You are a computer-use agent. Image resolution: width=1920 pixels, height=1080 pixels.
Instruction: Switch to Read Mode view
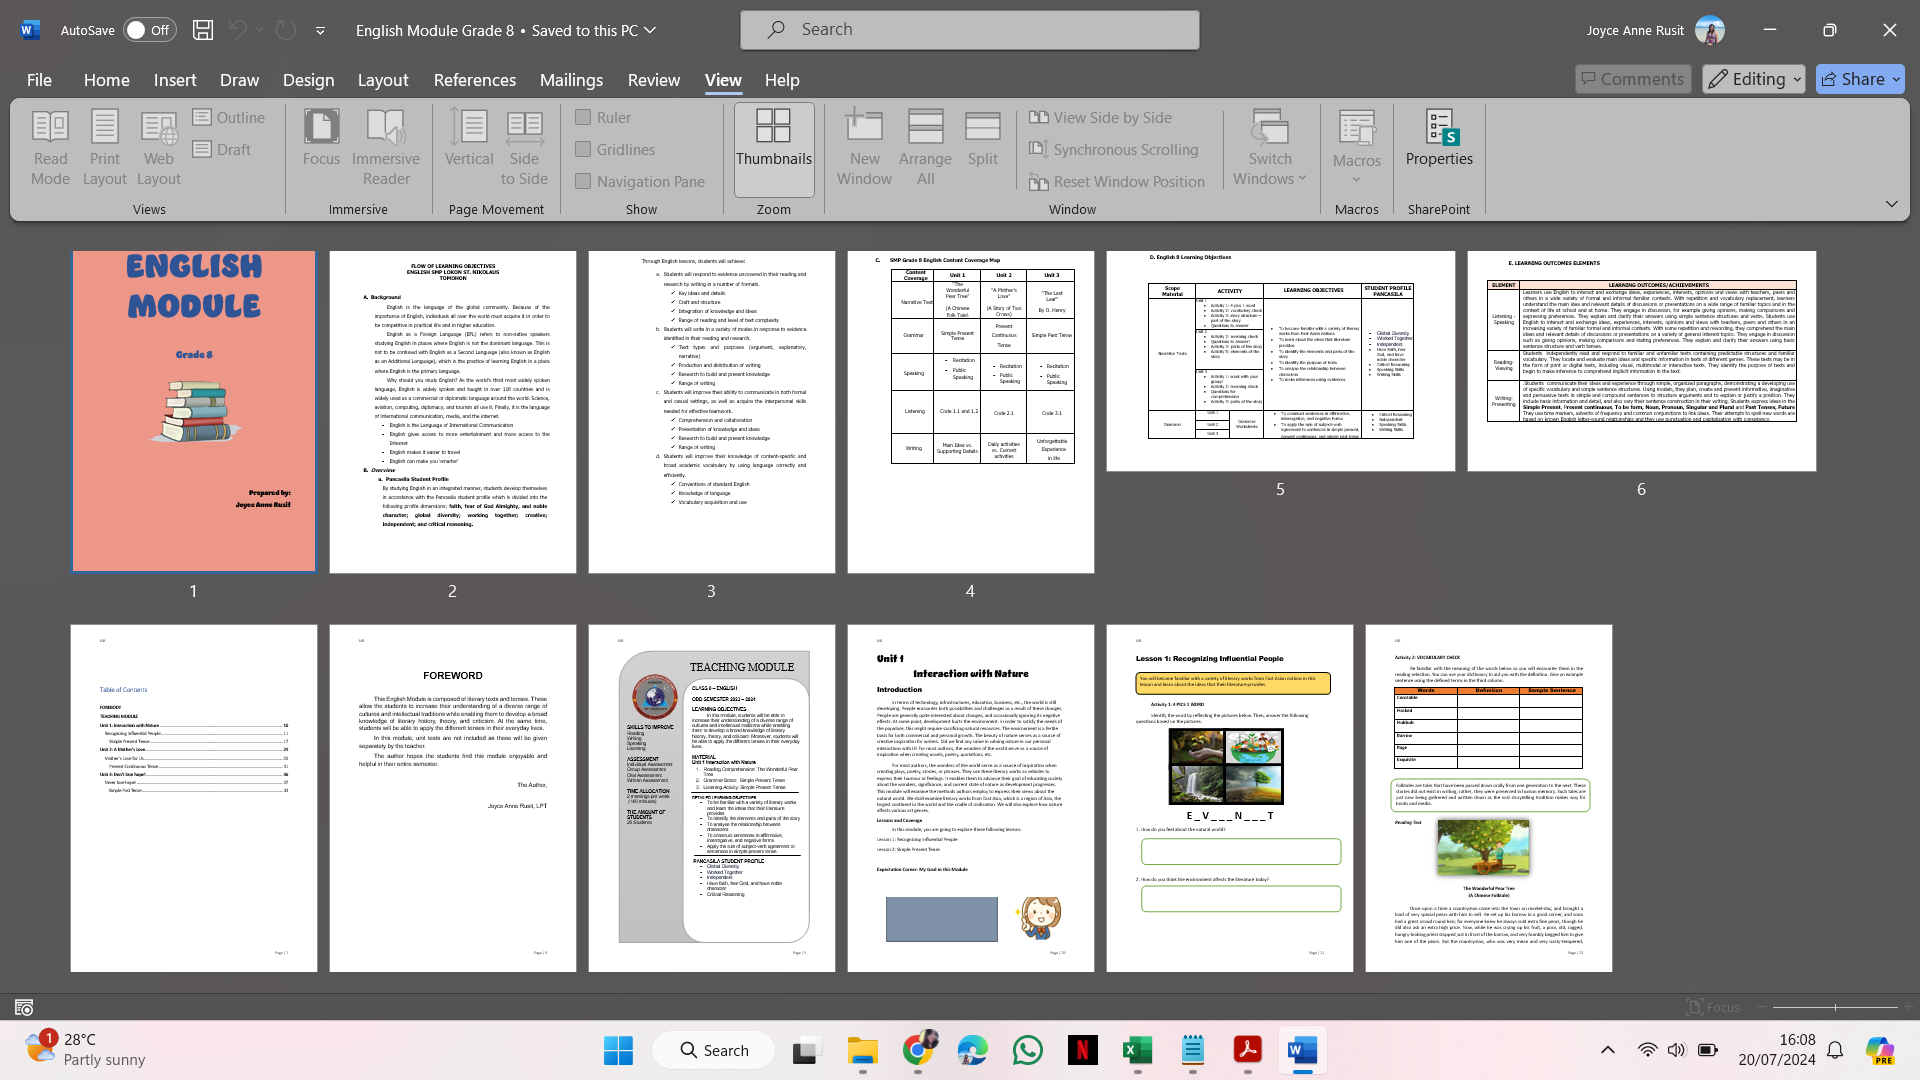pos(50,148)
